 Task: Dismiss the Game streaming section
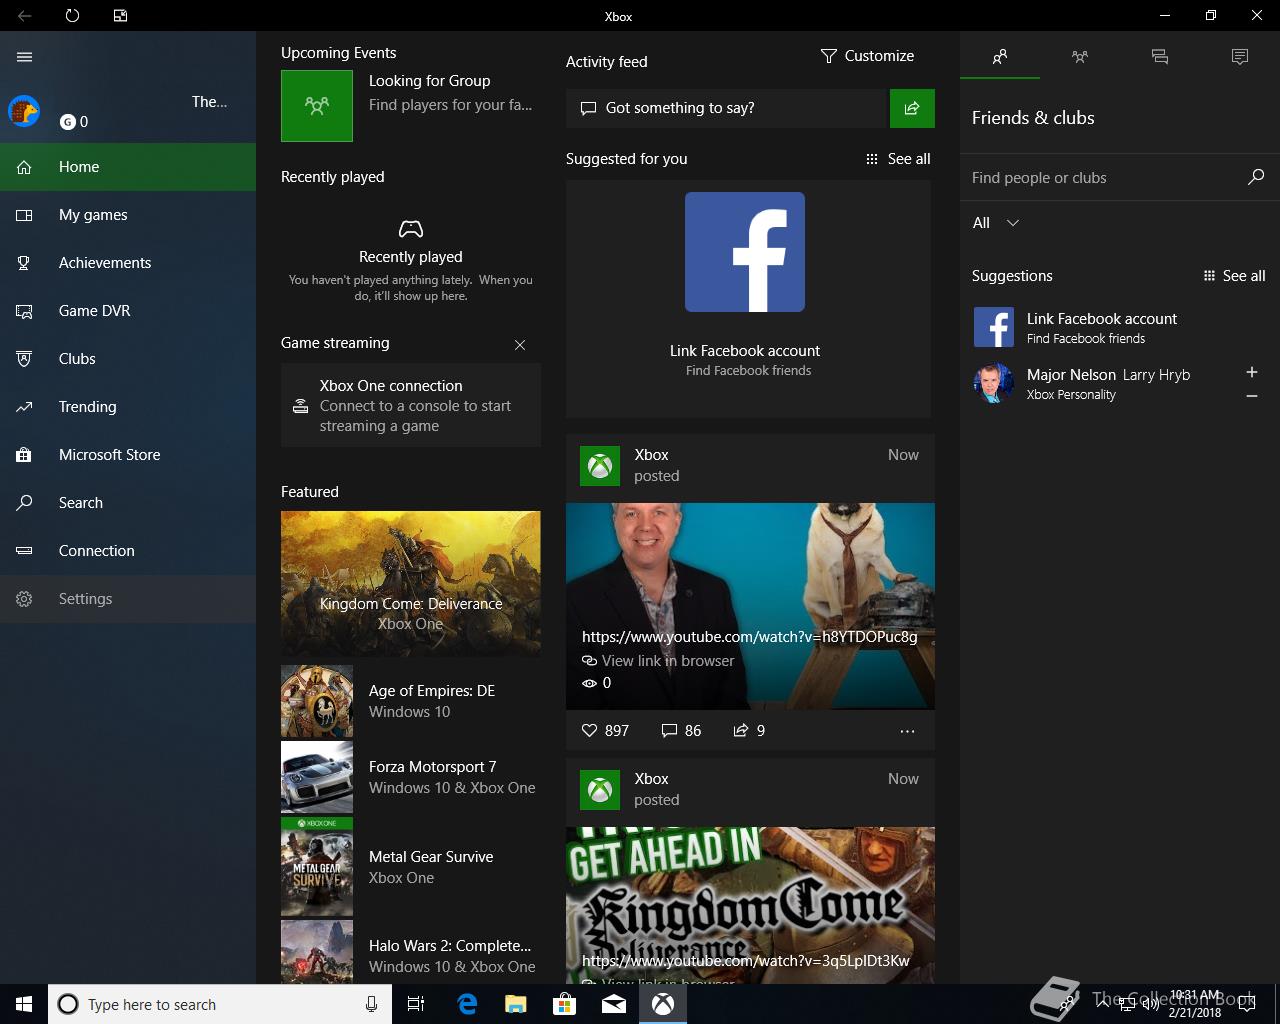click(x=520, y=345)
